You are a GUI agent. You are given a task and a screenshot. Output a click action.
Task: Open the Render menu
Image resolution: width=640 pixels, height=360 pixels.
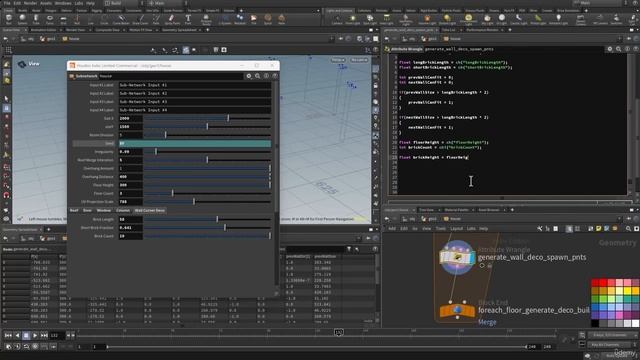tap(30, 3)
